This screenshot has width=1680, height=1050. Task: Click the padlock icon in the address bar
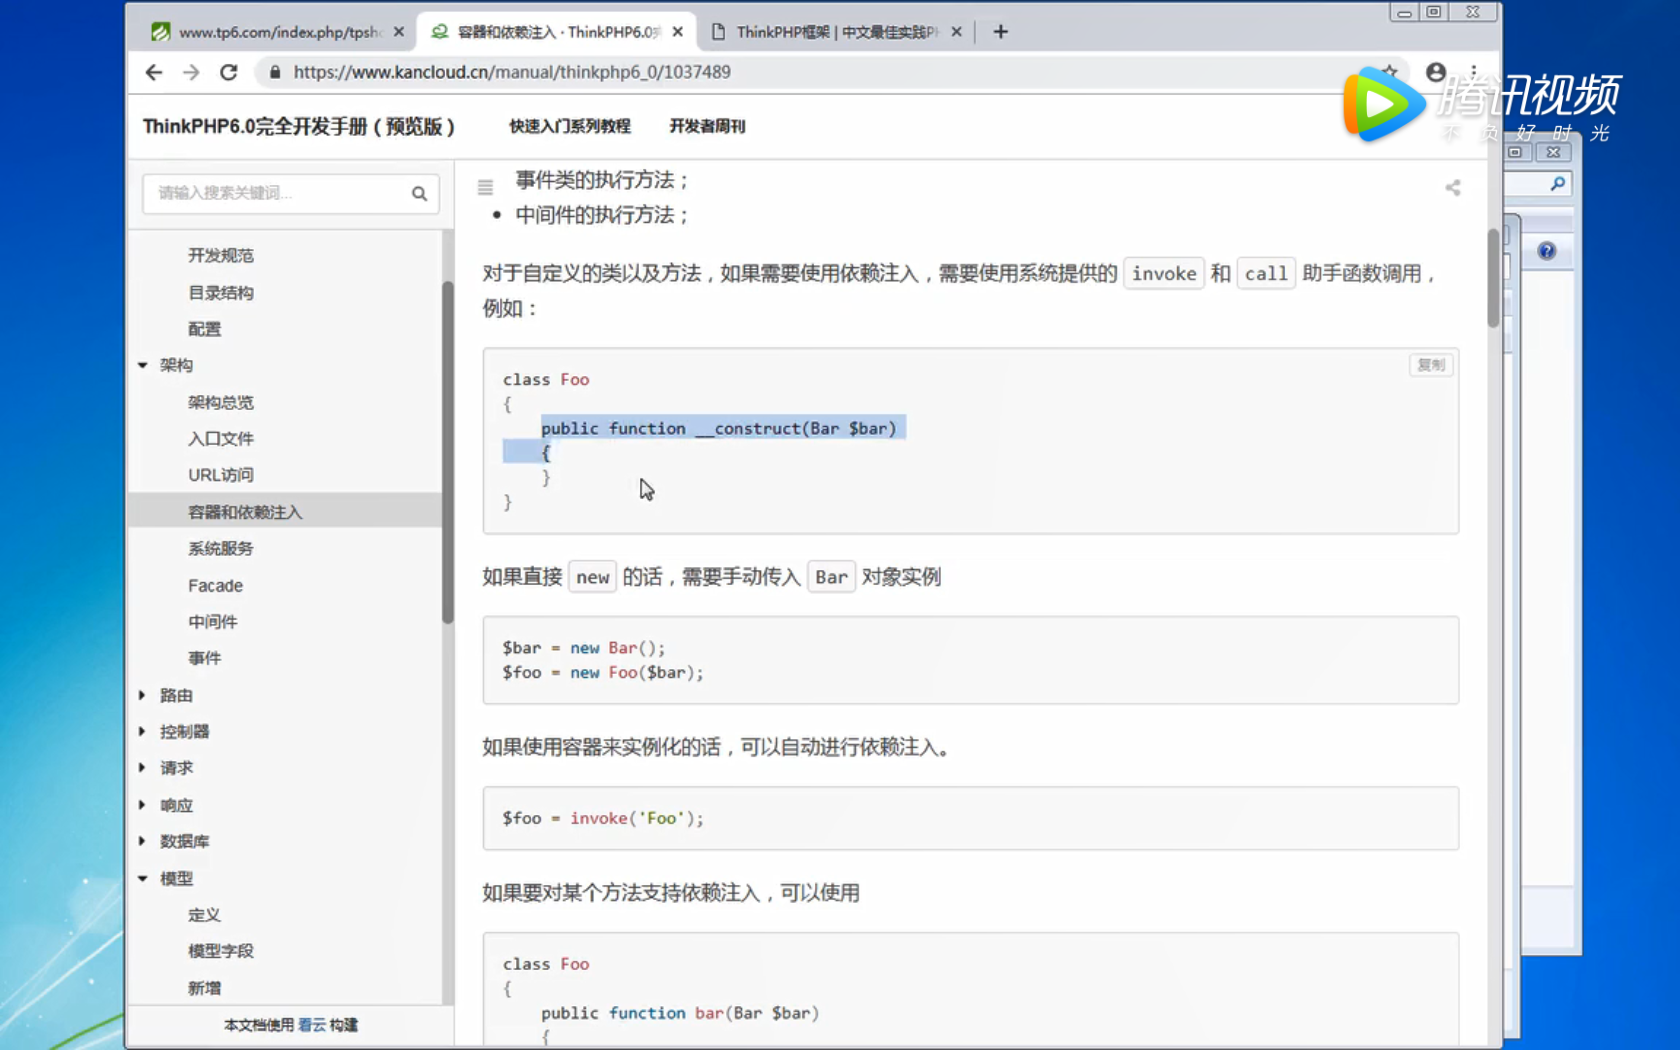(275, 72)
